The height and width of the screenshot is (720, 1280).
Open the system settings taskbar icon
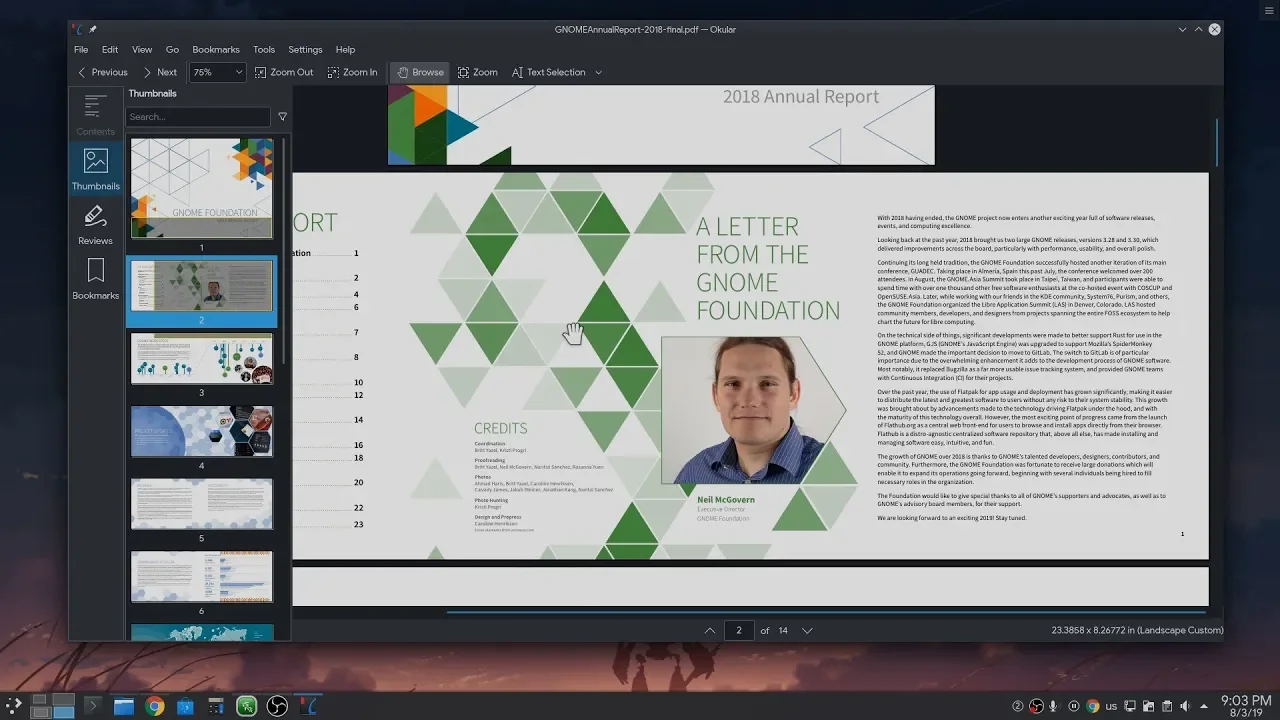click(x=216, y=707)
